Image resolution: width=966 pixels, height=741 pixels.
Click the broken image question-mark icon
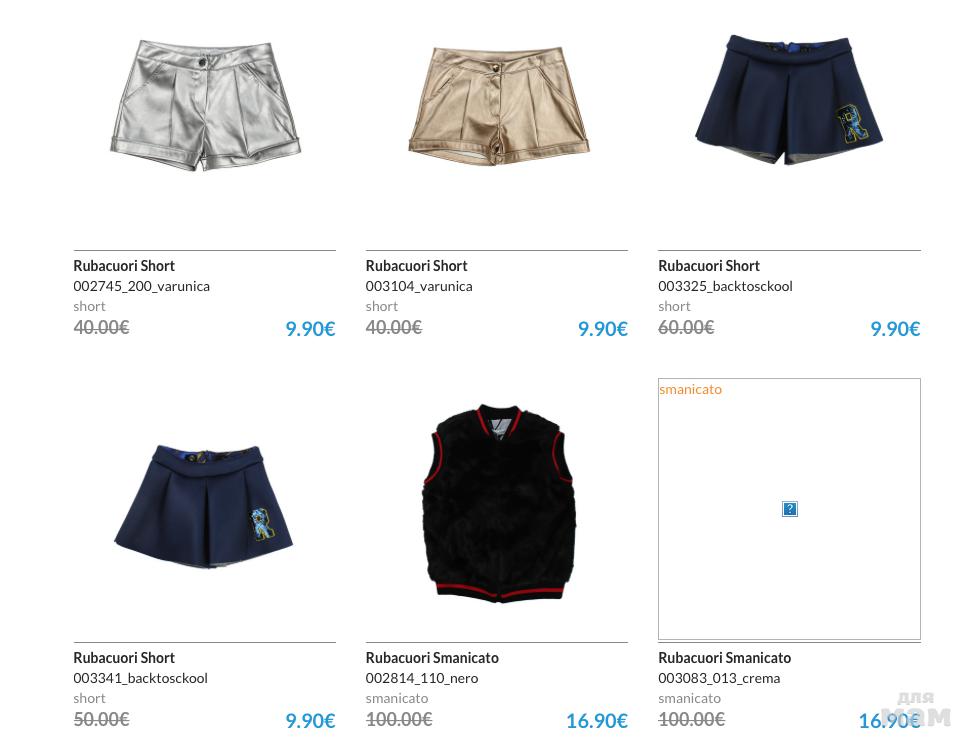[790, 509]
